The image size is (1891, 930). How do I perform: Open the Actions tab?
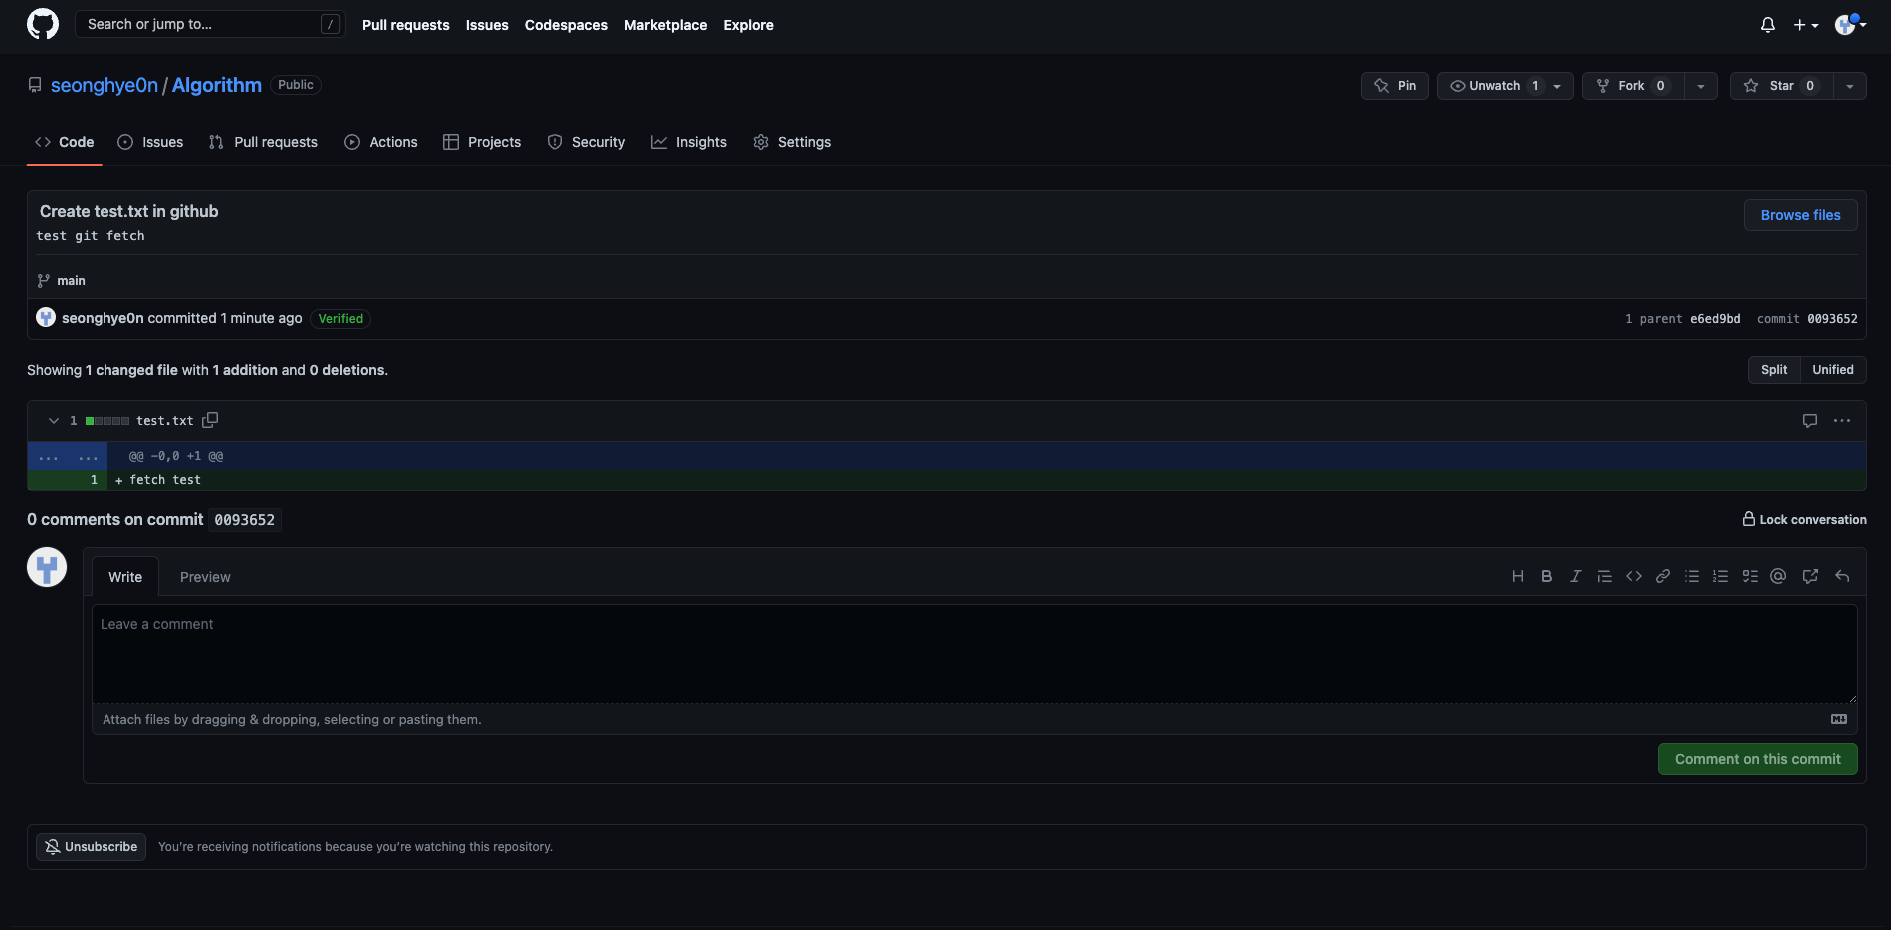point(381,142)
